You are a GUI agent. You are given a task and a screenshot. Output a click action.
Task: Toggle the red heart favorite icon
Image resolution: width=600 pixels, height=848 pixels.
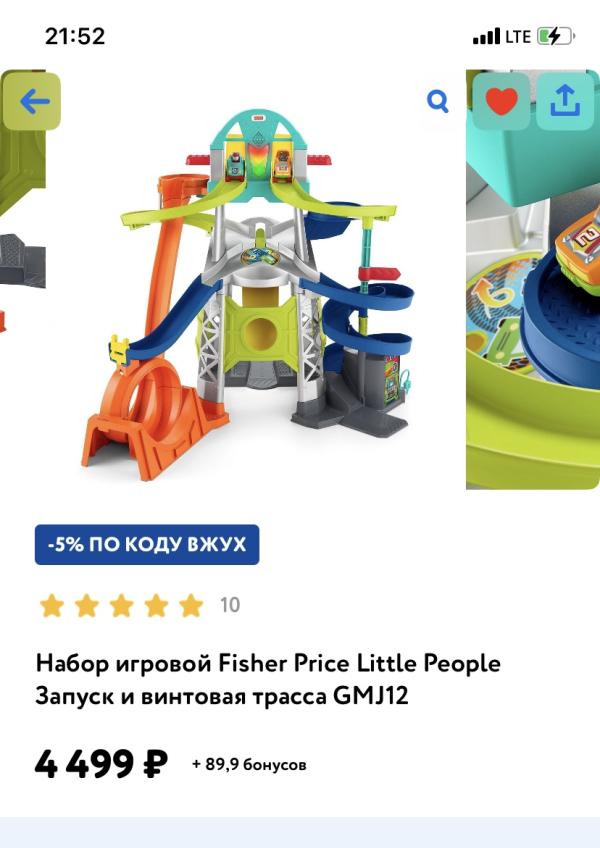pyautogui.click(x=502, y=101)
